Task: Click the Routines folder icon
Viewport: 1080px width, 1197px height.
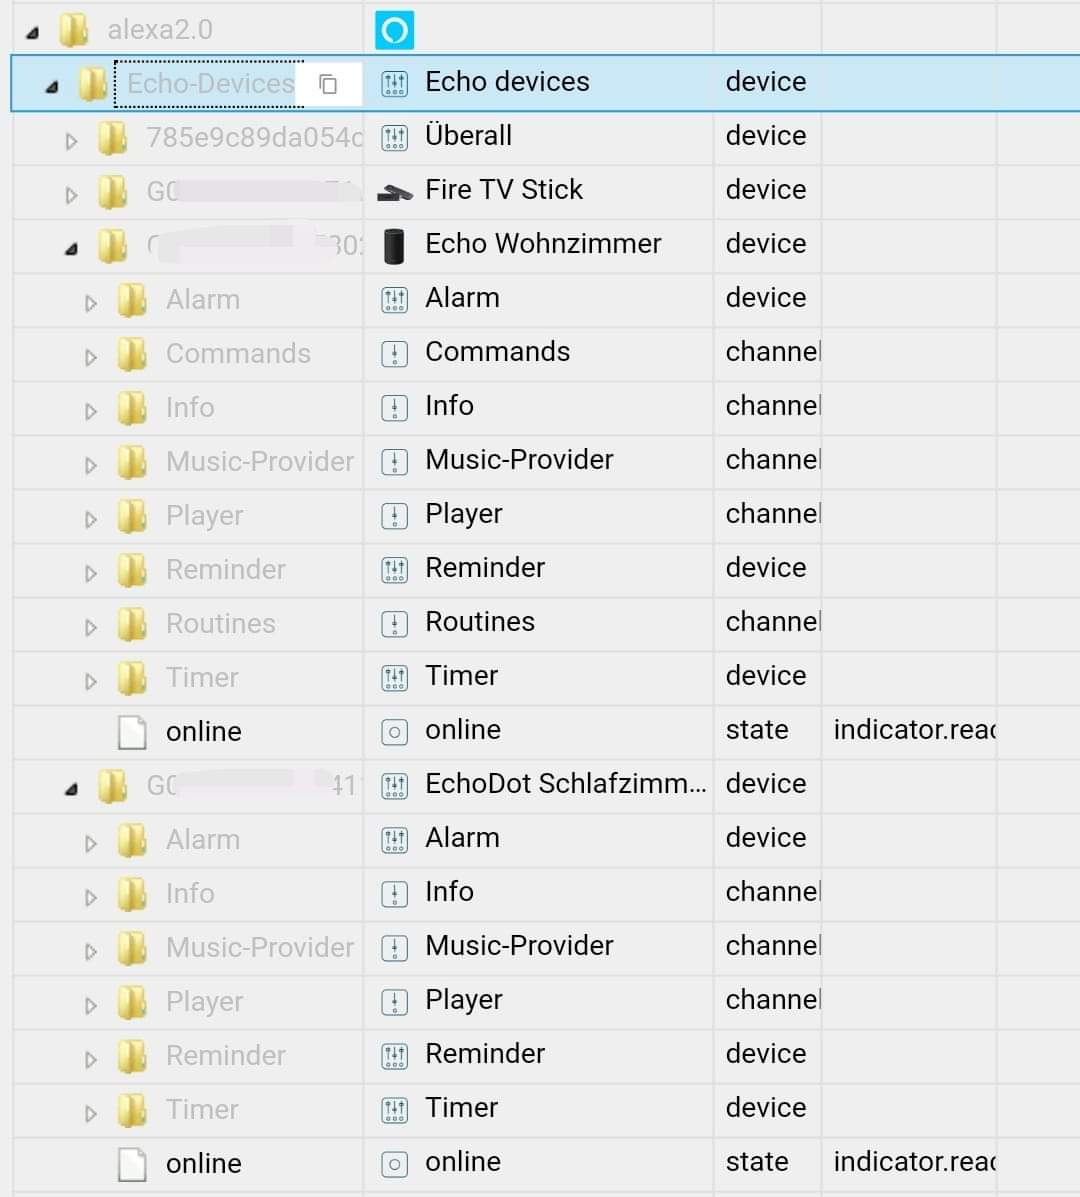Action: (x=132, y=624)
